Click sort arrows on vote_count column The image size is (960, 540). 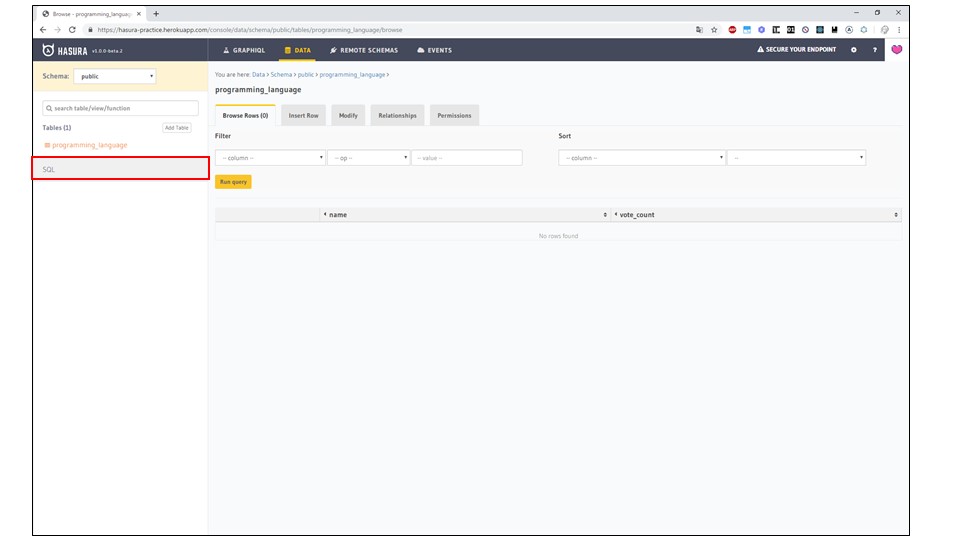[896, 215]
